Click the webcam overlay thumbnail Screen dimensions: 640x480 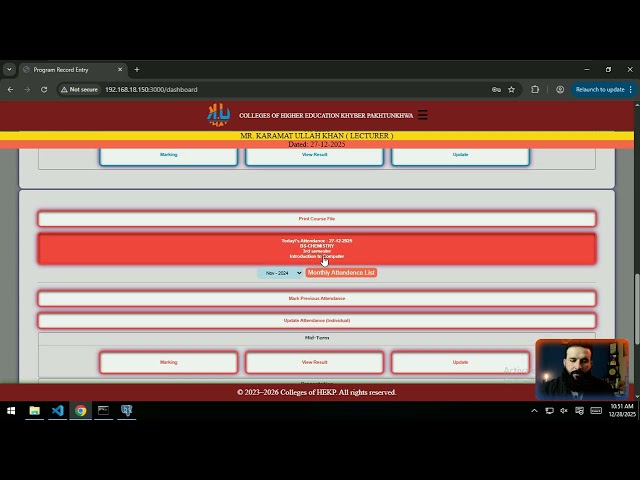pos(582,369)
